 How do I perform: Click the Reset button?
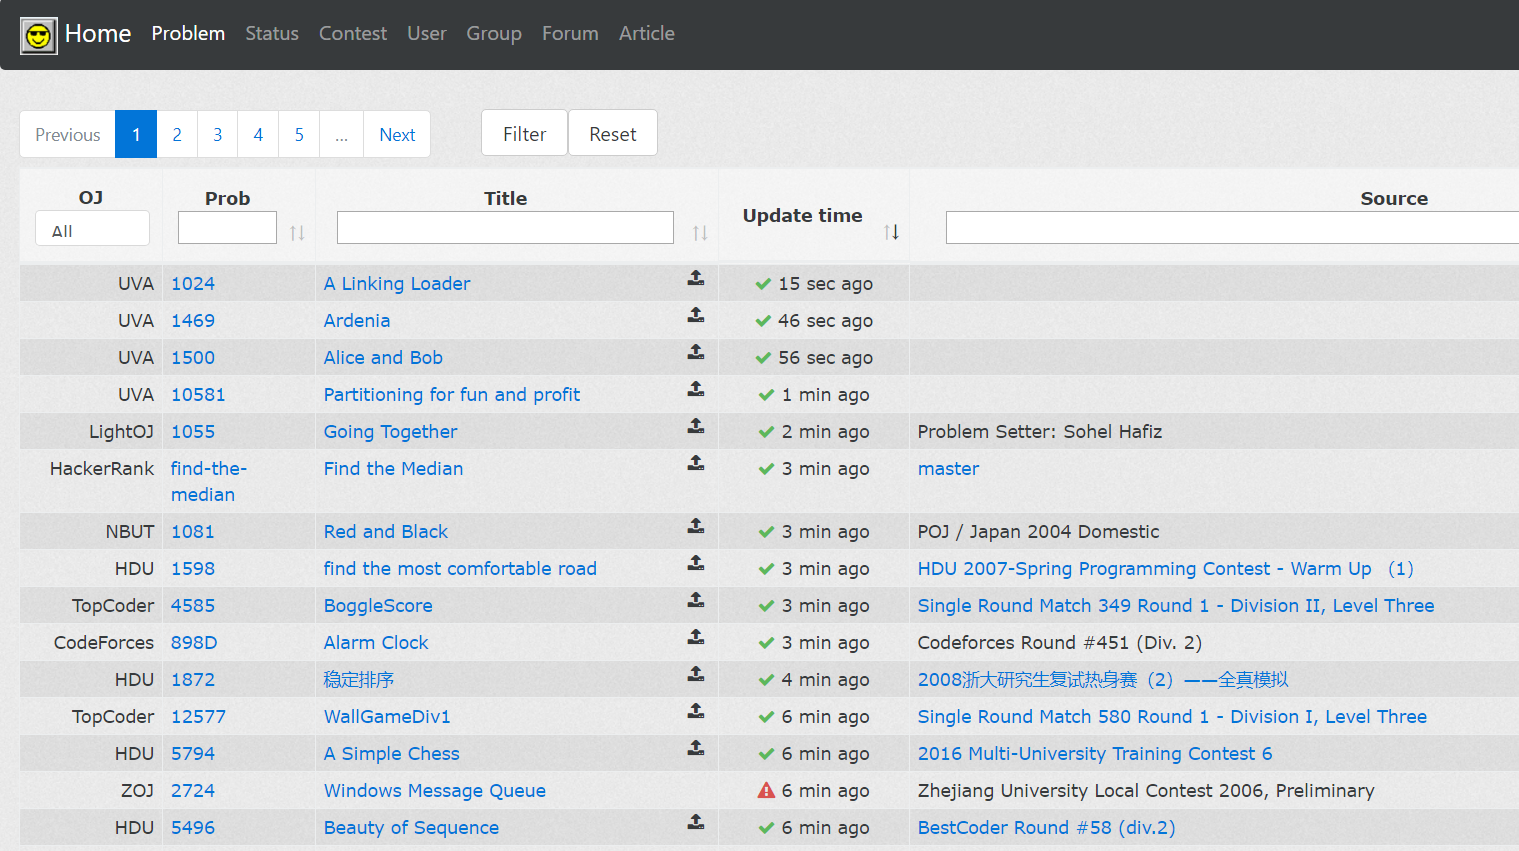(613, 133)
